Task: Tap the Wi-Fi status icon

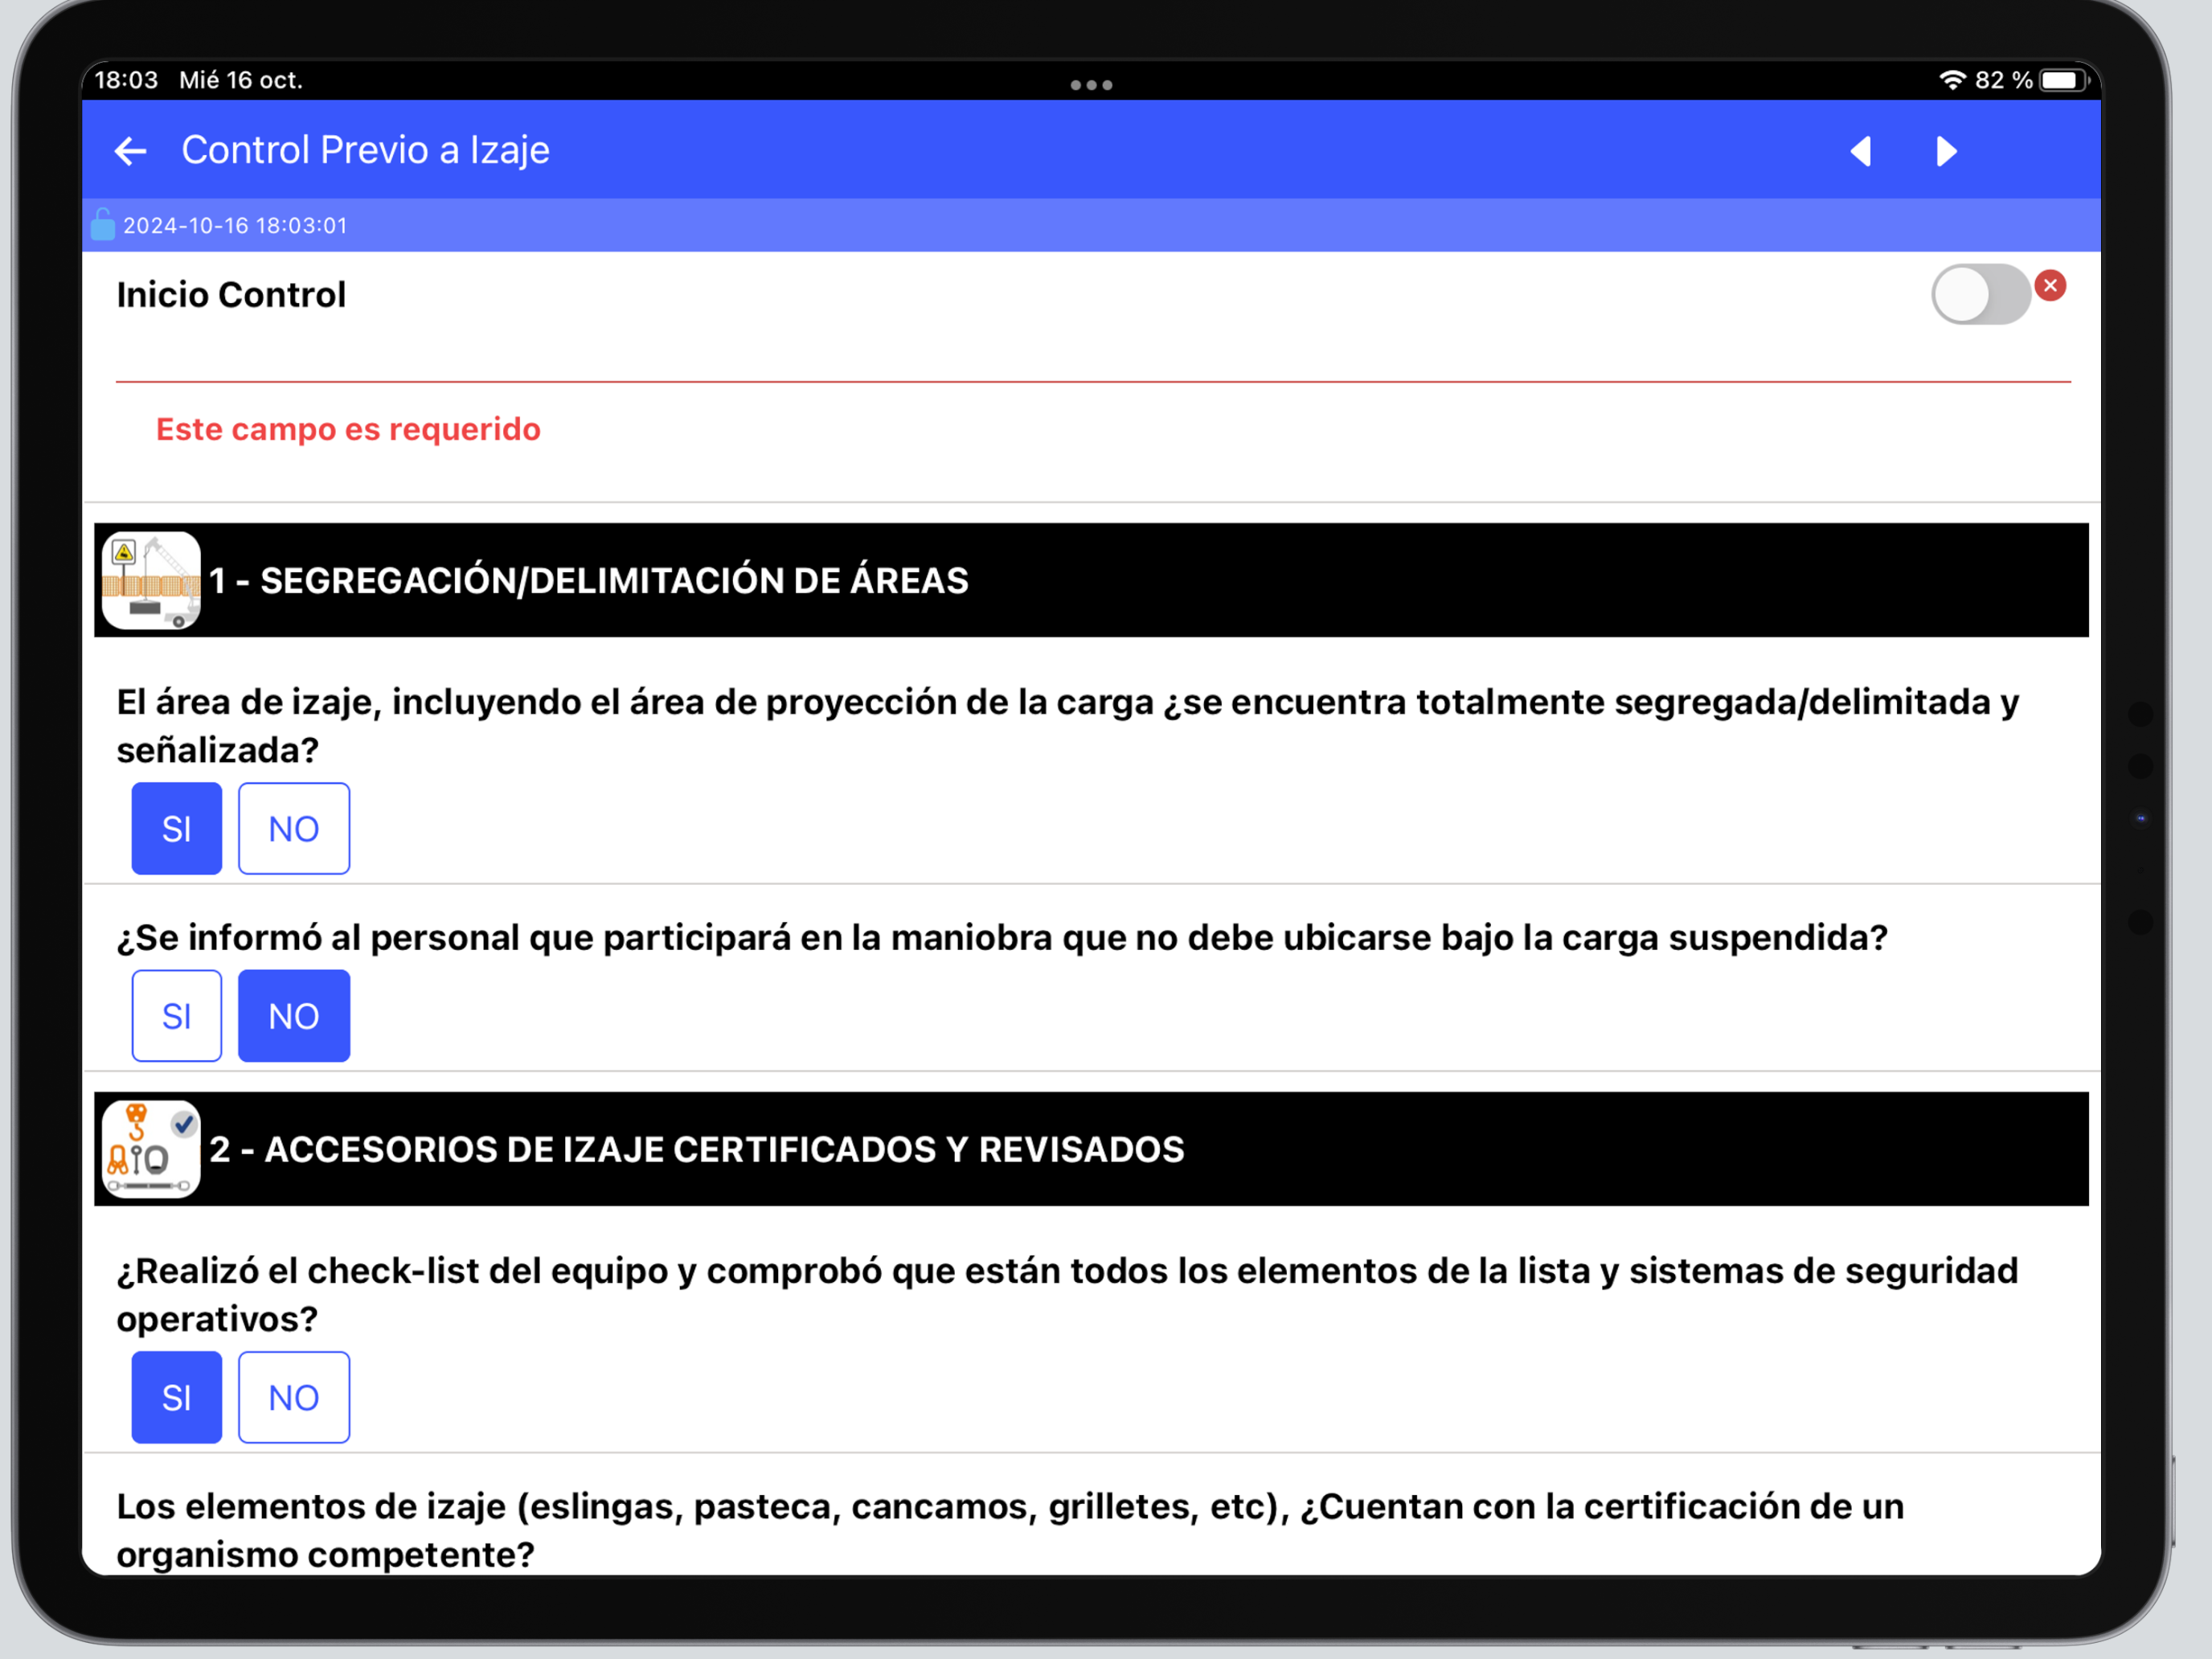Action: (x=1952, y=80)
